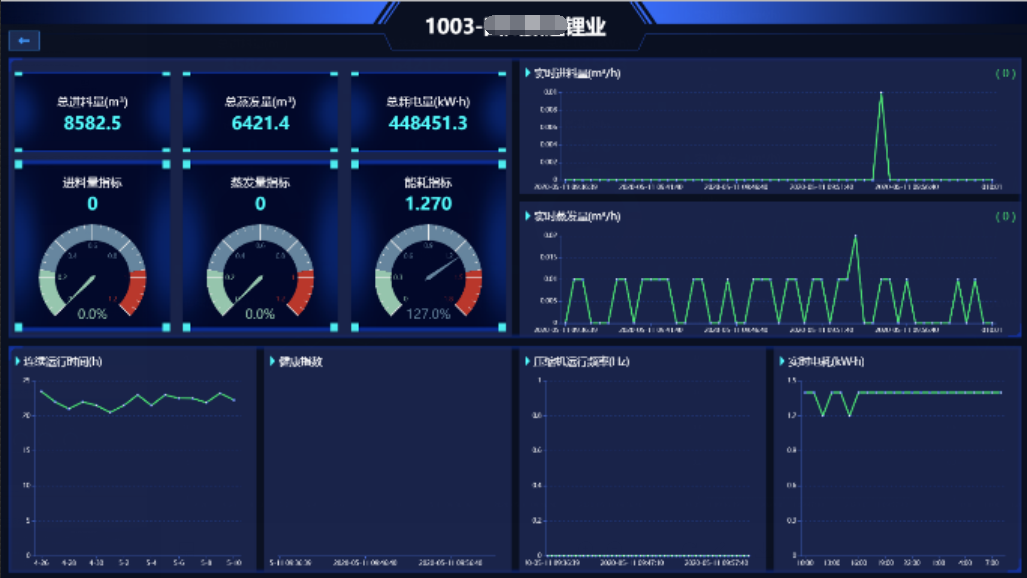Click the 能耗指标 gauge dial
Viewport: 1027px width, 578px height.
click(428, 275)
